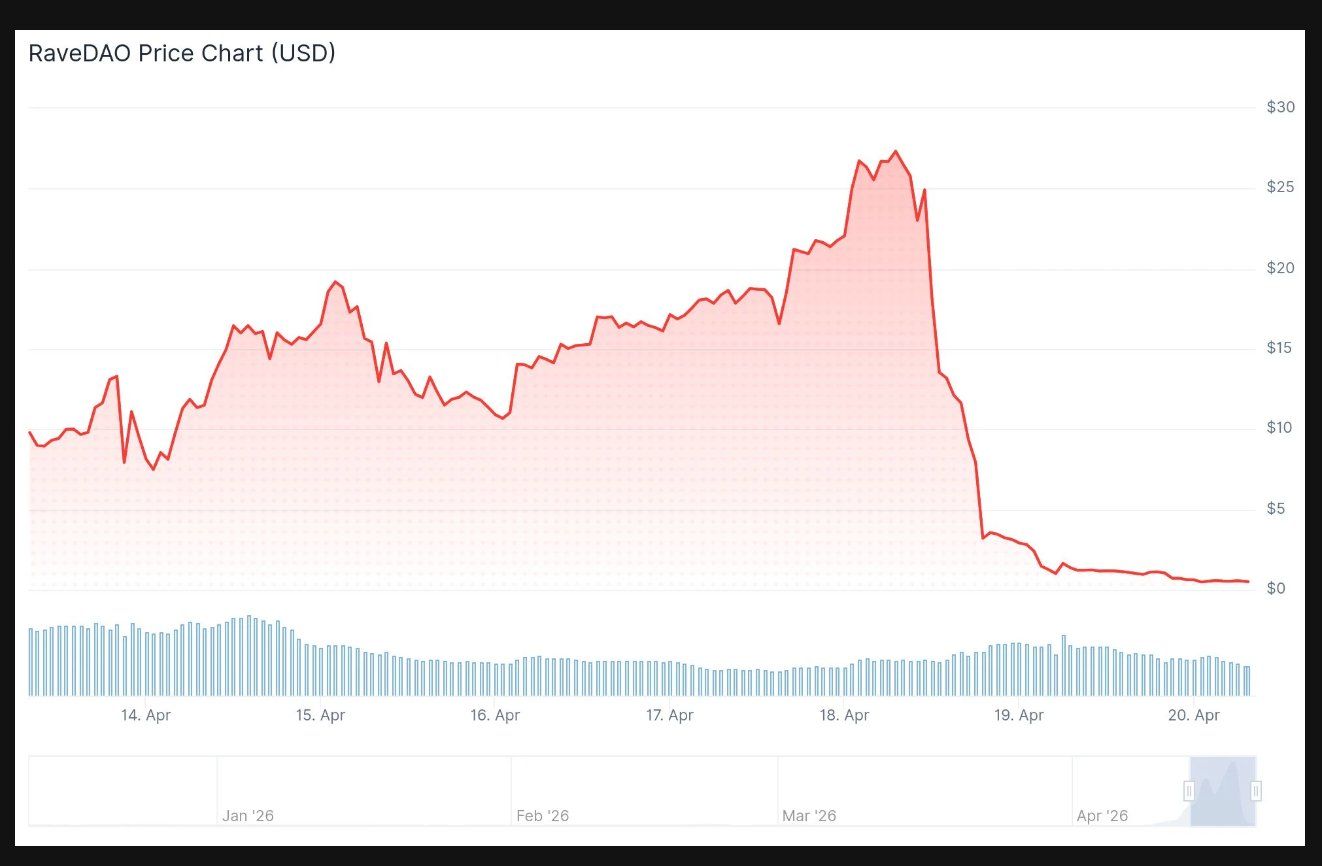
Task: Click the 19. Apr date label
Action: click(x=1019, y=715)
